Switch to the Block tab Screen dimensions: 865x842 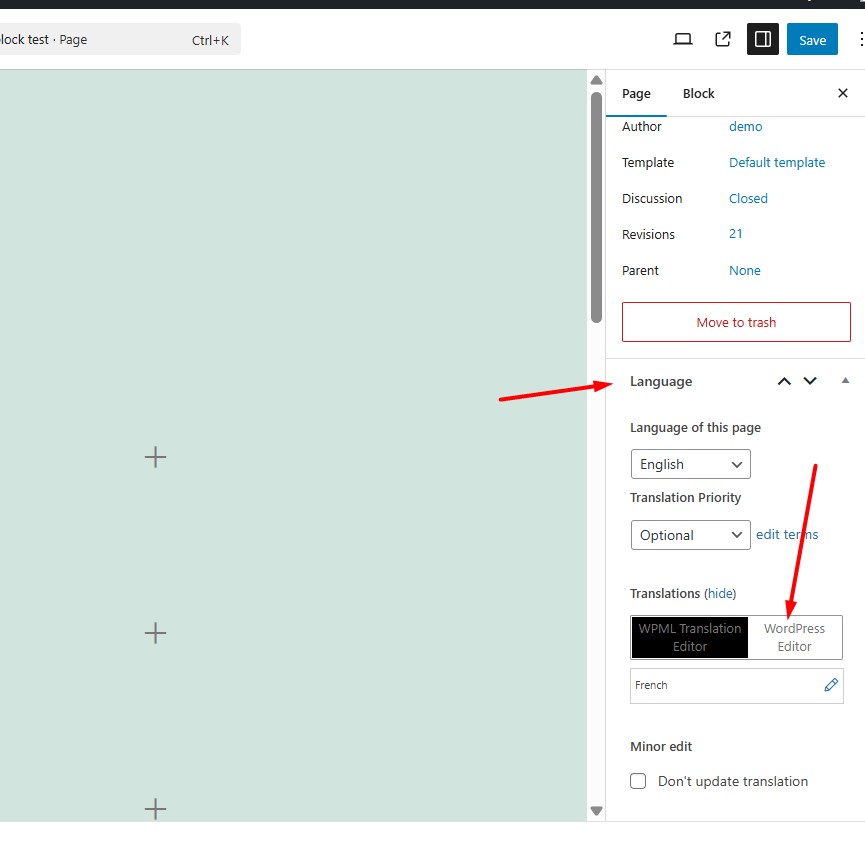698,93
